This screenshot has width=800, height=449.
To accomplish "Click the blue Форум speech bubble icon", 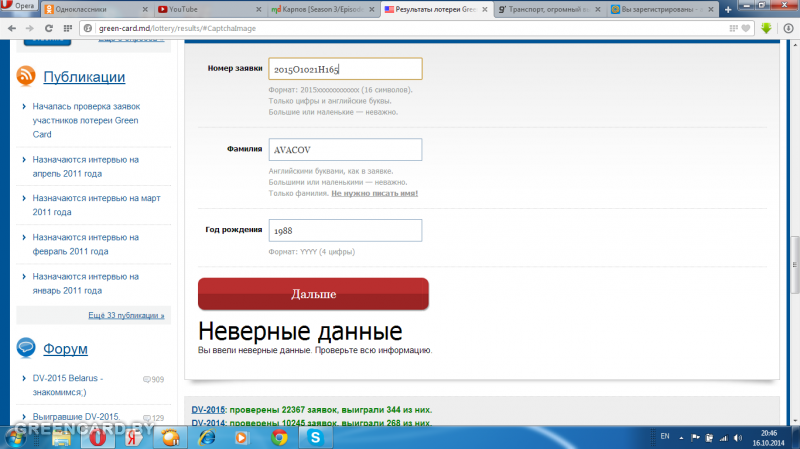I will (27, 348).
